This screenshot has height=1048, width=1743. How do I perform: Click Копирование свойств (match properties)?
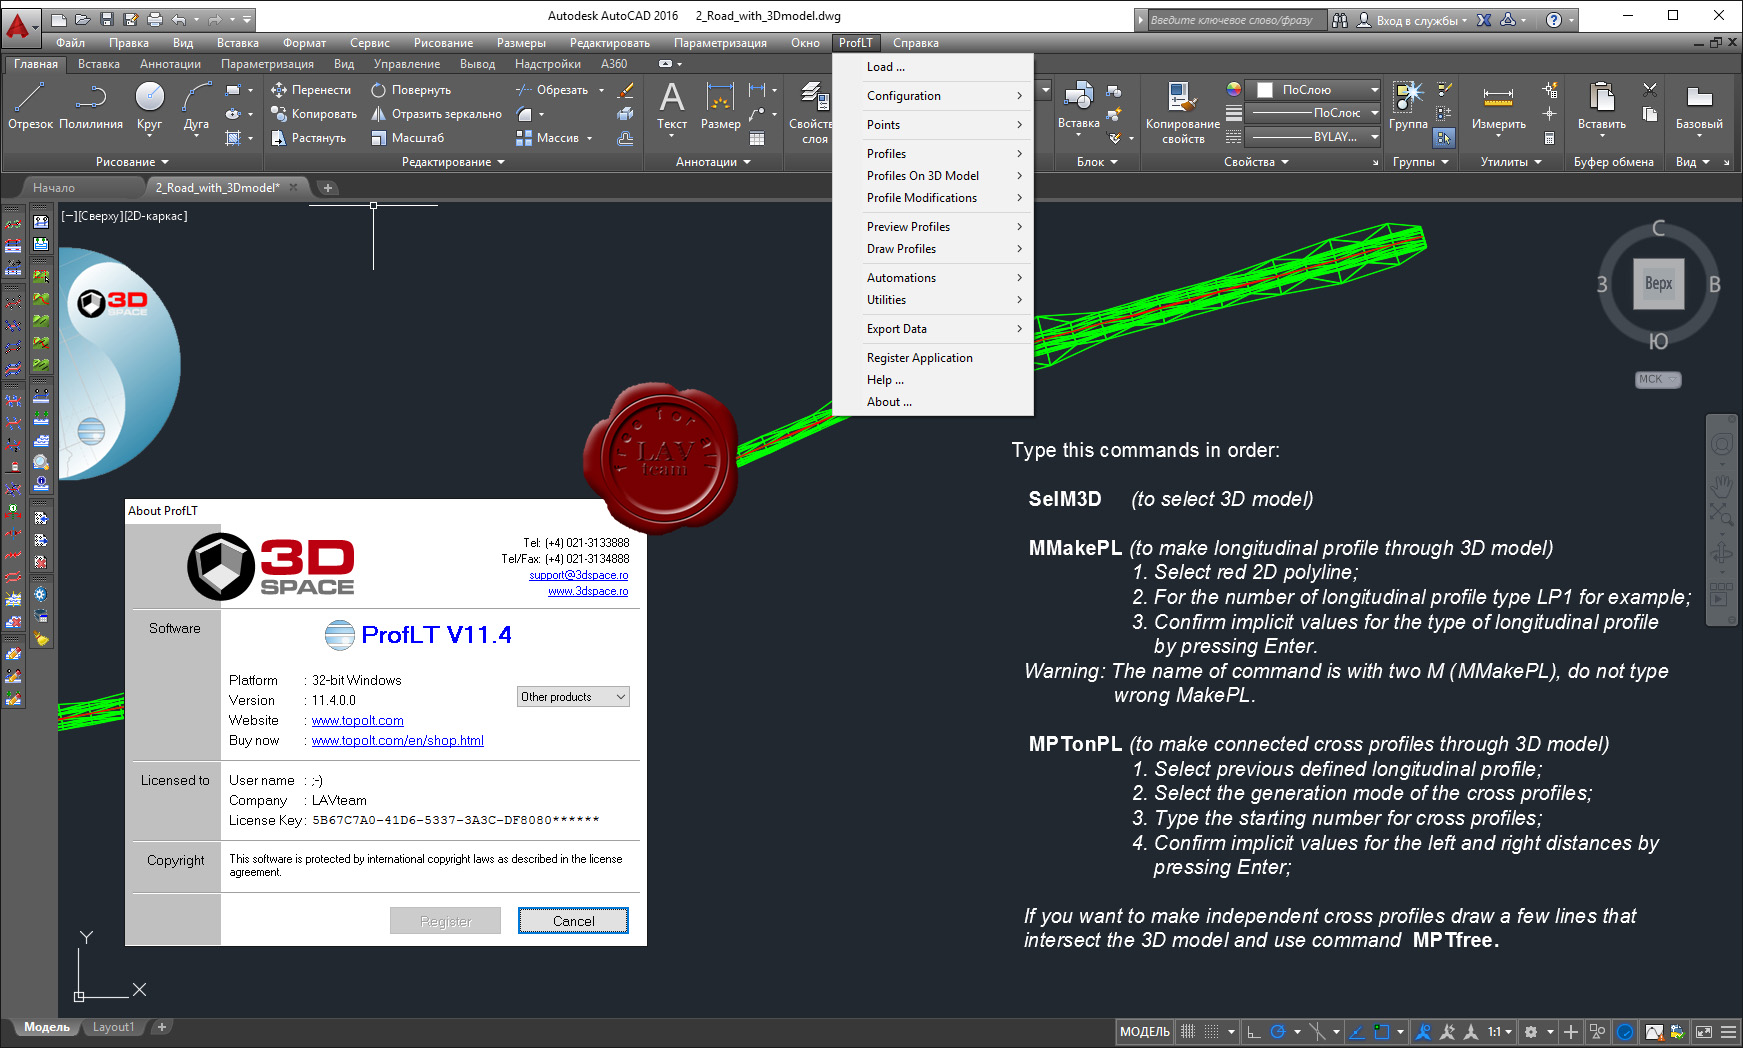coord(1182,112)
